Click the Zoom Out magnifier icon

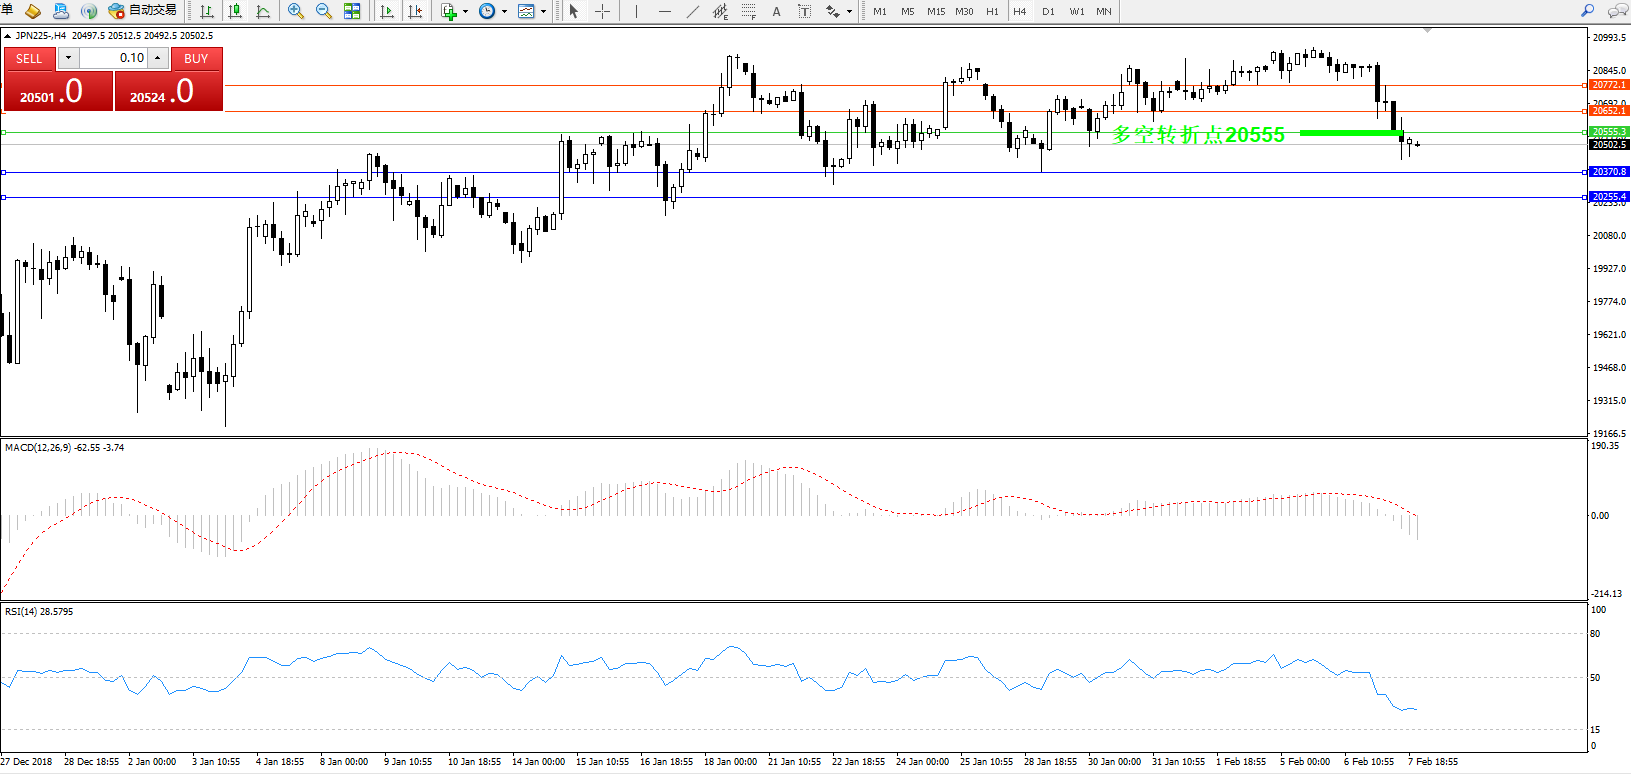pyautogui.click(x=323, y=11)
